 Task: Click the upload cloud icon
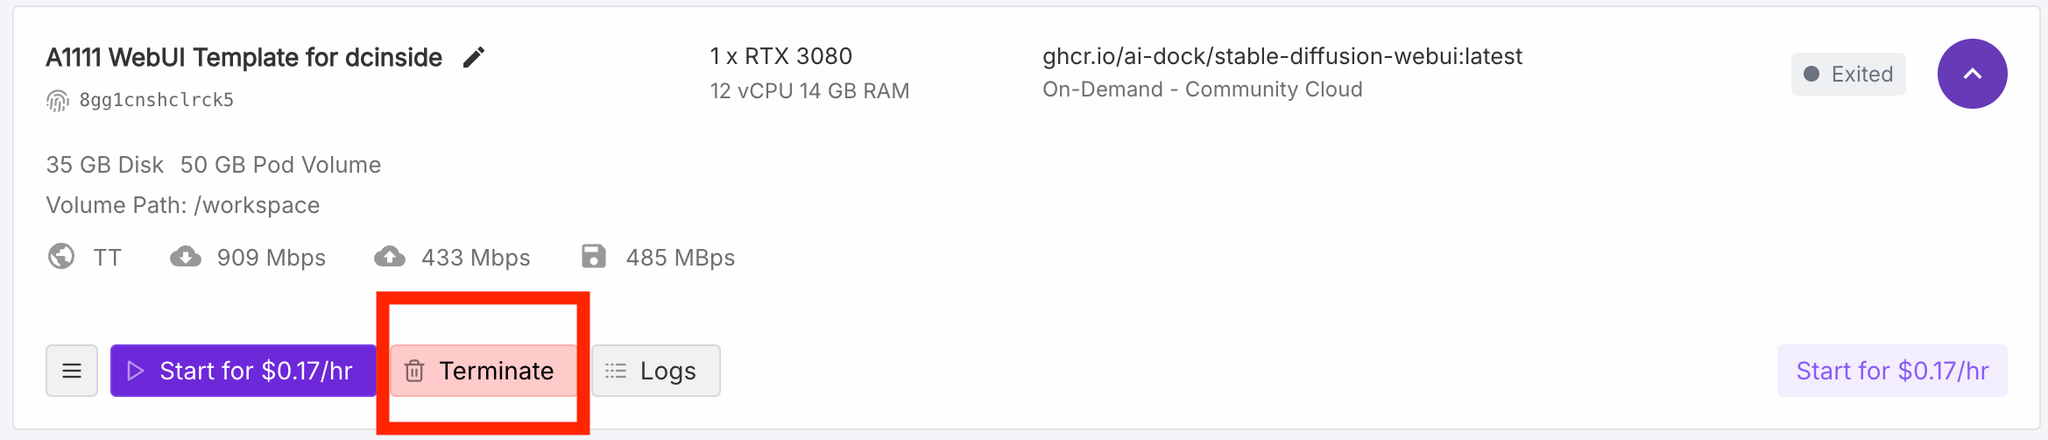click(x=390, y=257)
